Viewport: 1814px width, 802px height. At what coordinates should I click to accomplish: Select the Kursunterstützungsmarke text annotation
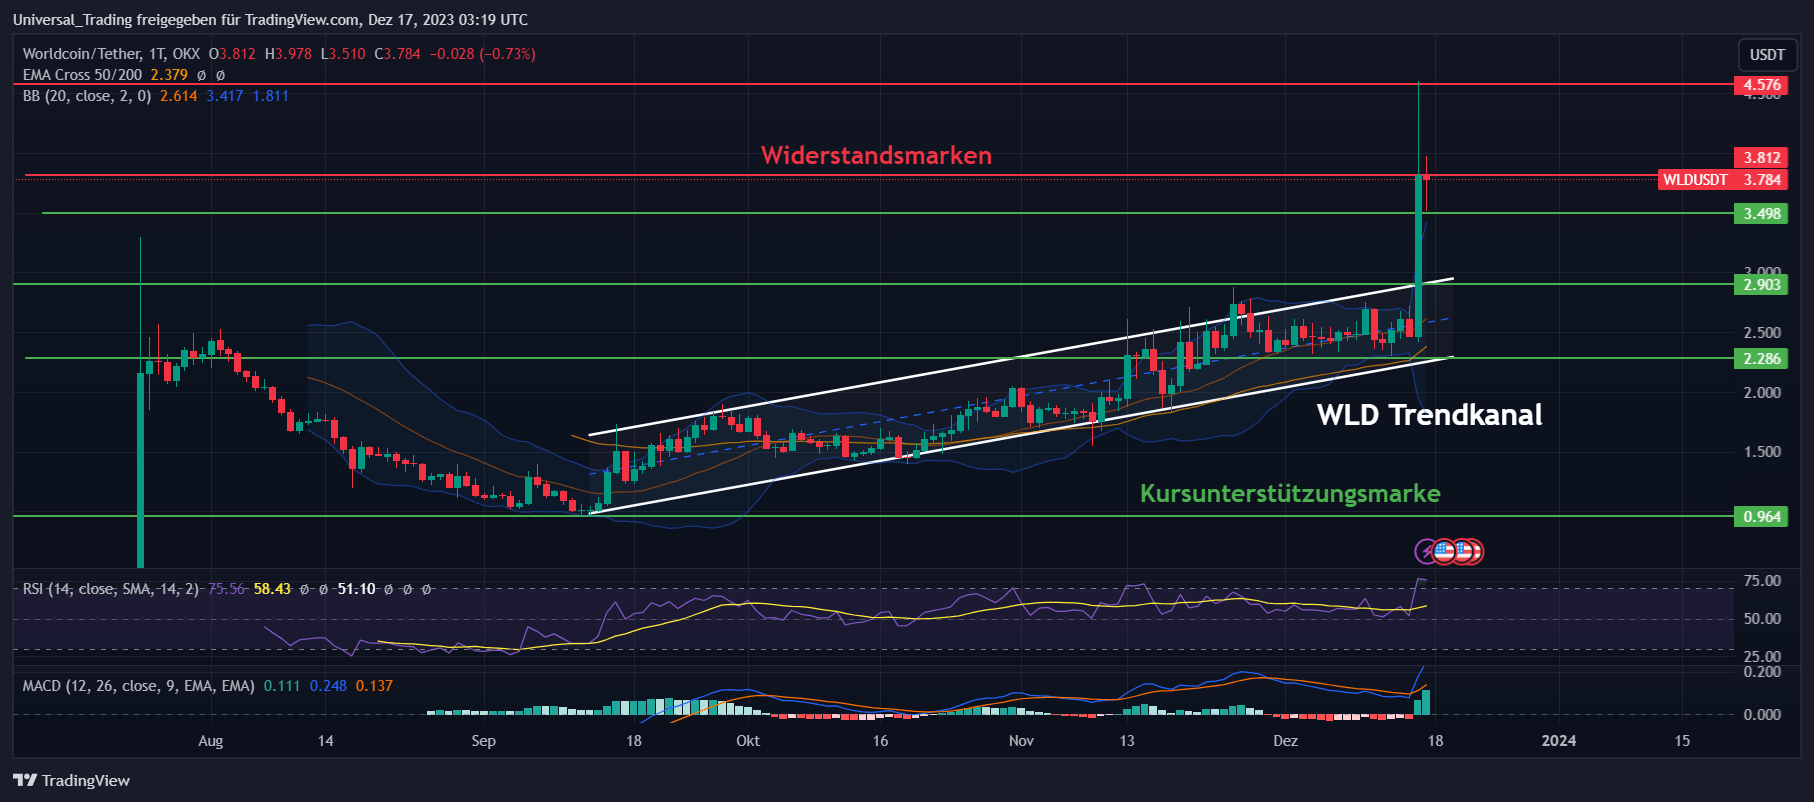click(x=1290, y=493)
